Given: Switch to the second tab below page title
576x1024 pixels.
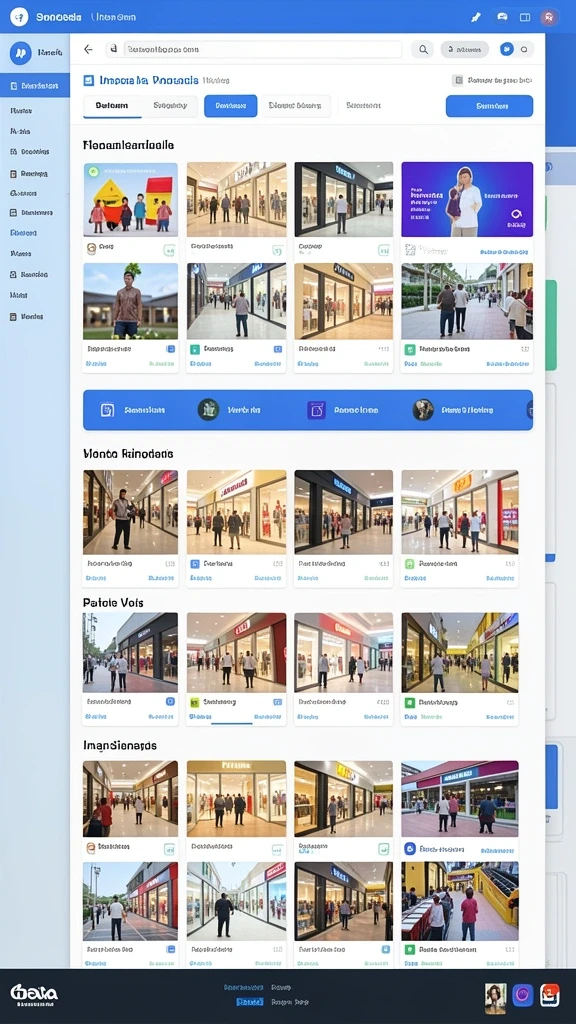Looking at the screenshot, I should click(170, 106).
